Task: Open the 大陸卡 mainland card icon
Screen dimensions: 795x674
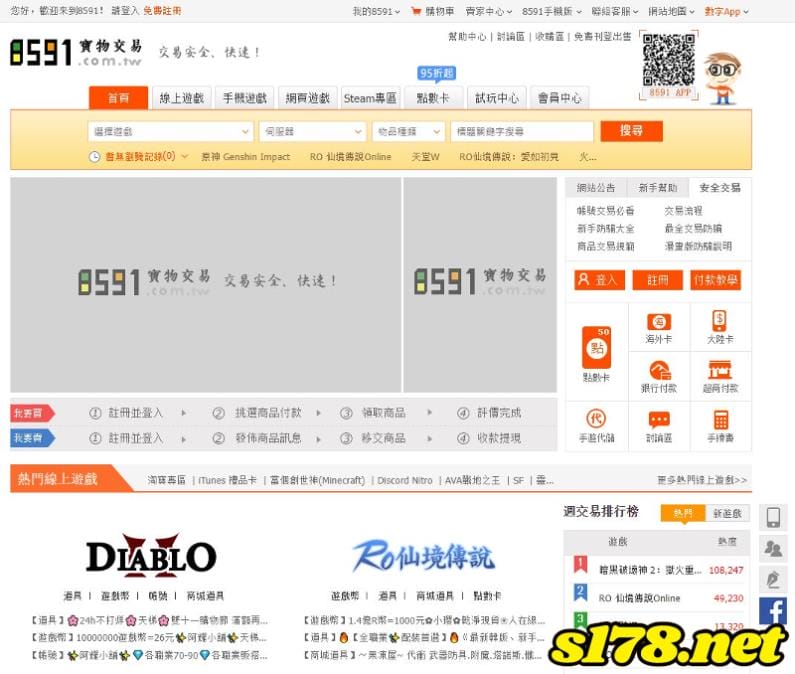Action: coord(719,321)
